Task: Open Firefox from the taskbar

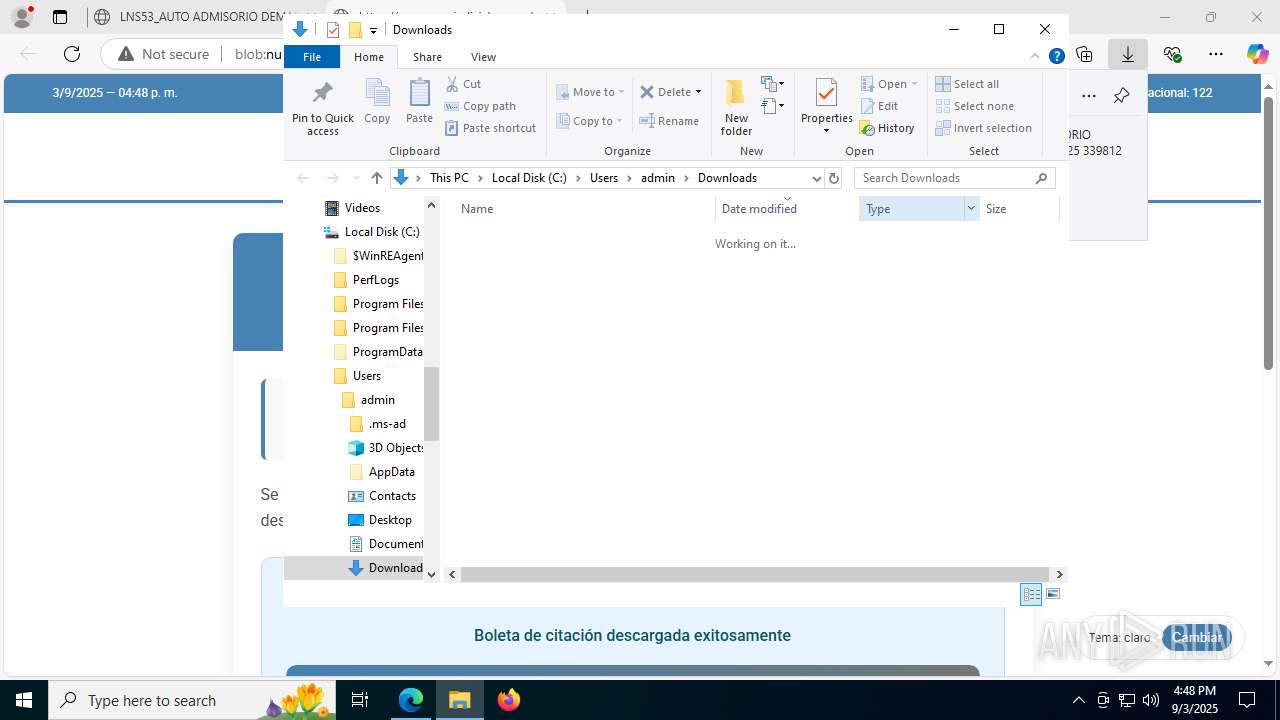Action: pos(509,700)
